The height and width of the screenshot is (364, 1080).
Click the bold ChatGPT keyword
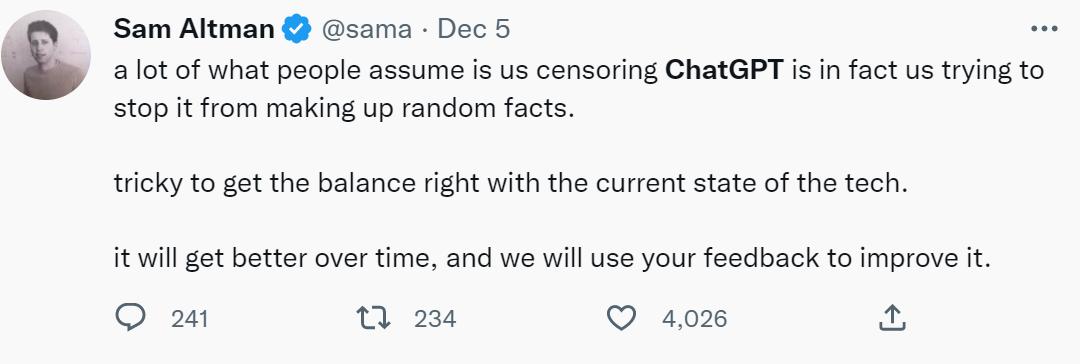point(725,70)
